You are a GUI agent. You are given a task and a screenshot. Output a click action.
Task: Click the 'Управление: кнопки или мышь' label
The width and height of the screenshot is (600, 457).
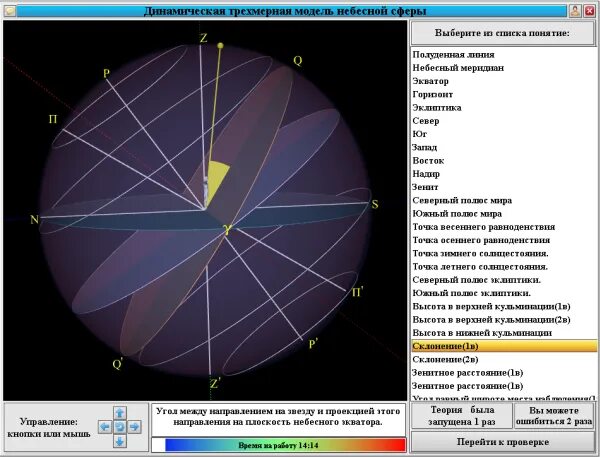49,428
